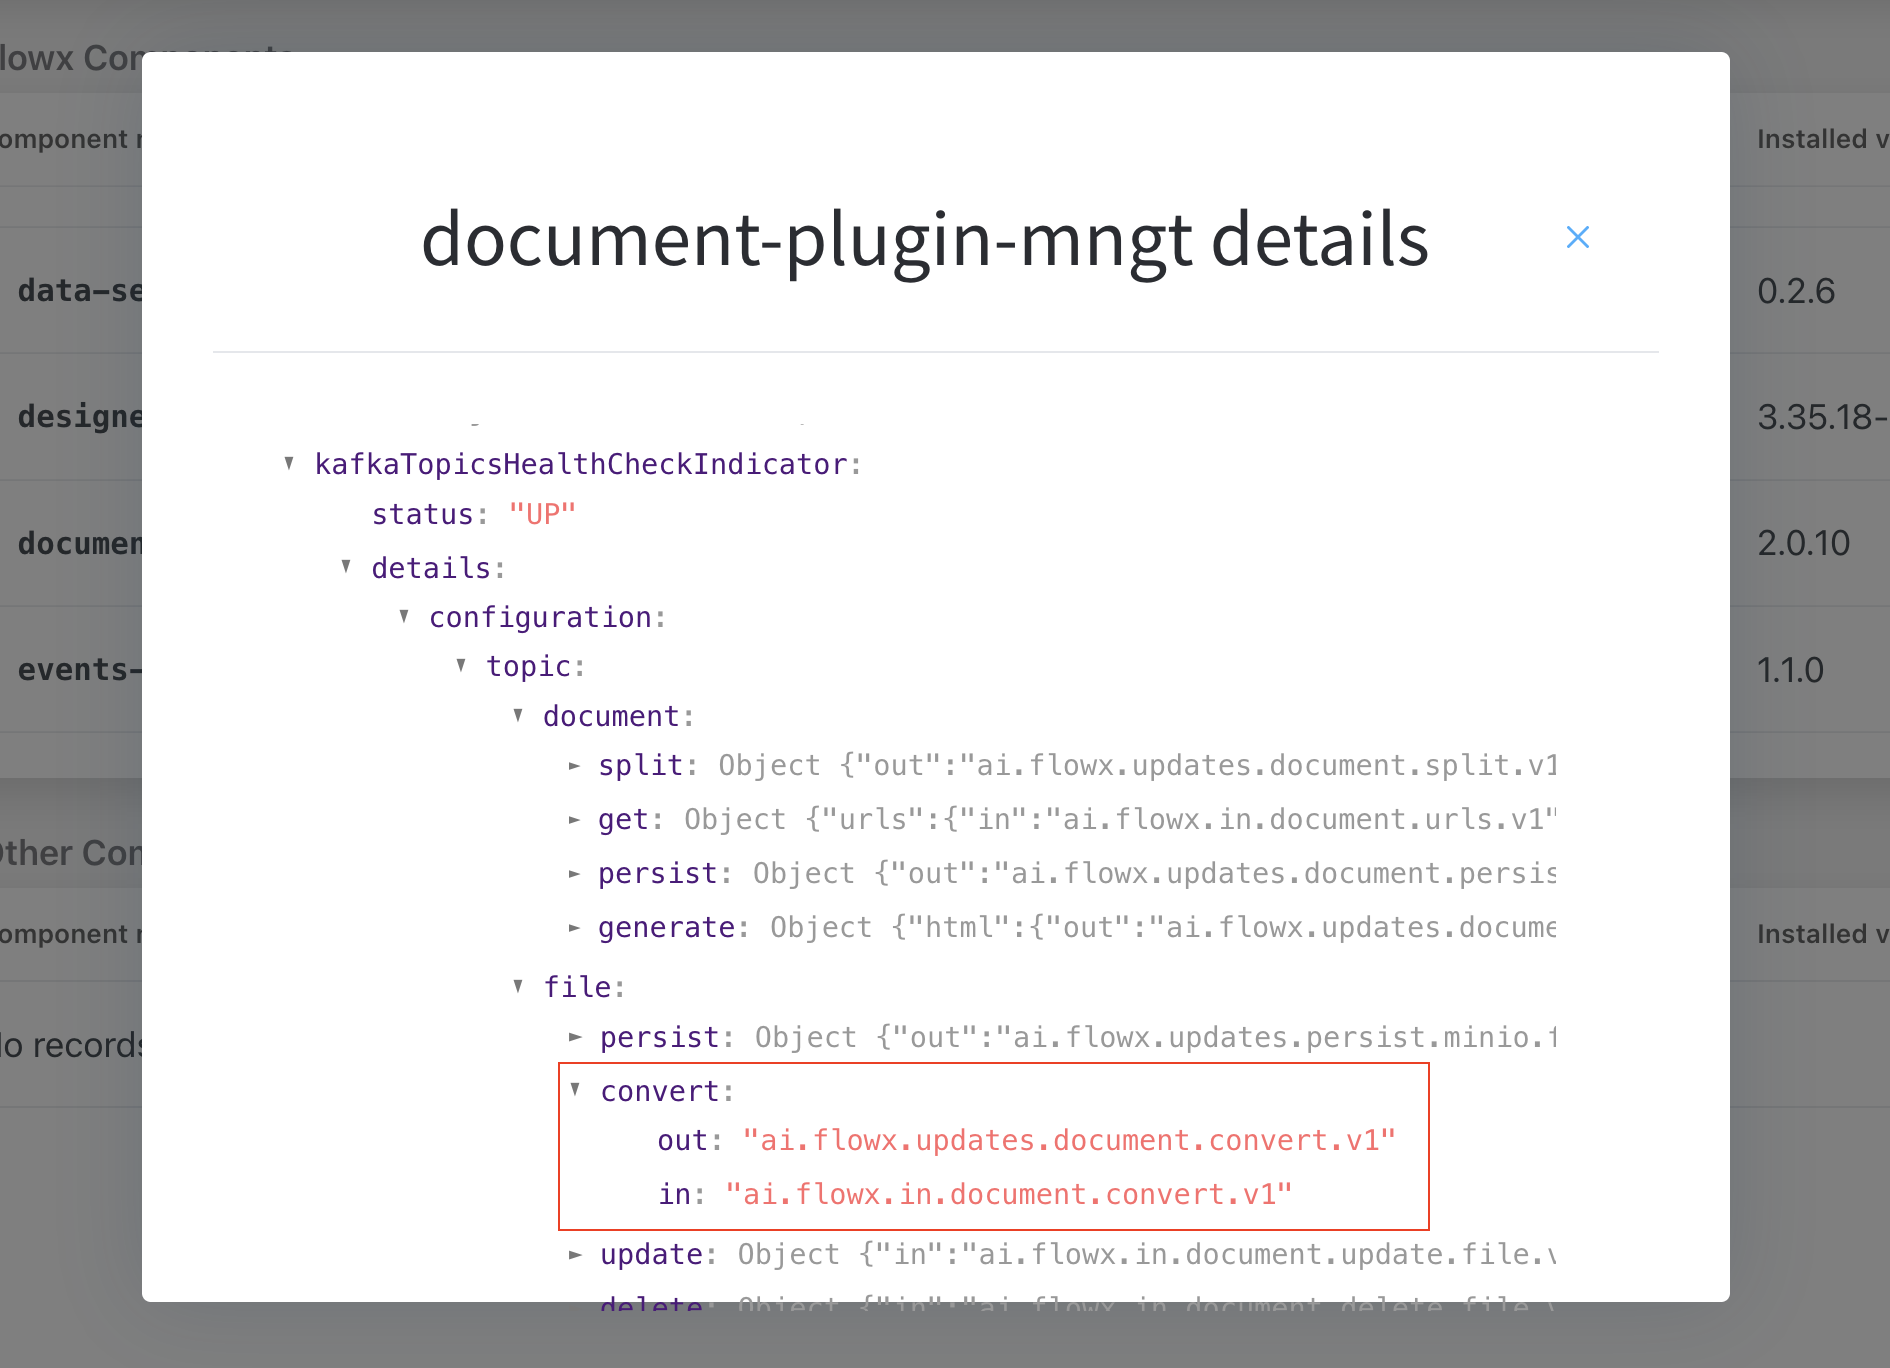Click version 3.35.18 in background table

(1823, 417)
